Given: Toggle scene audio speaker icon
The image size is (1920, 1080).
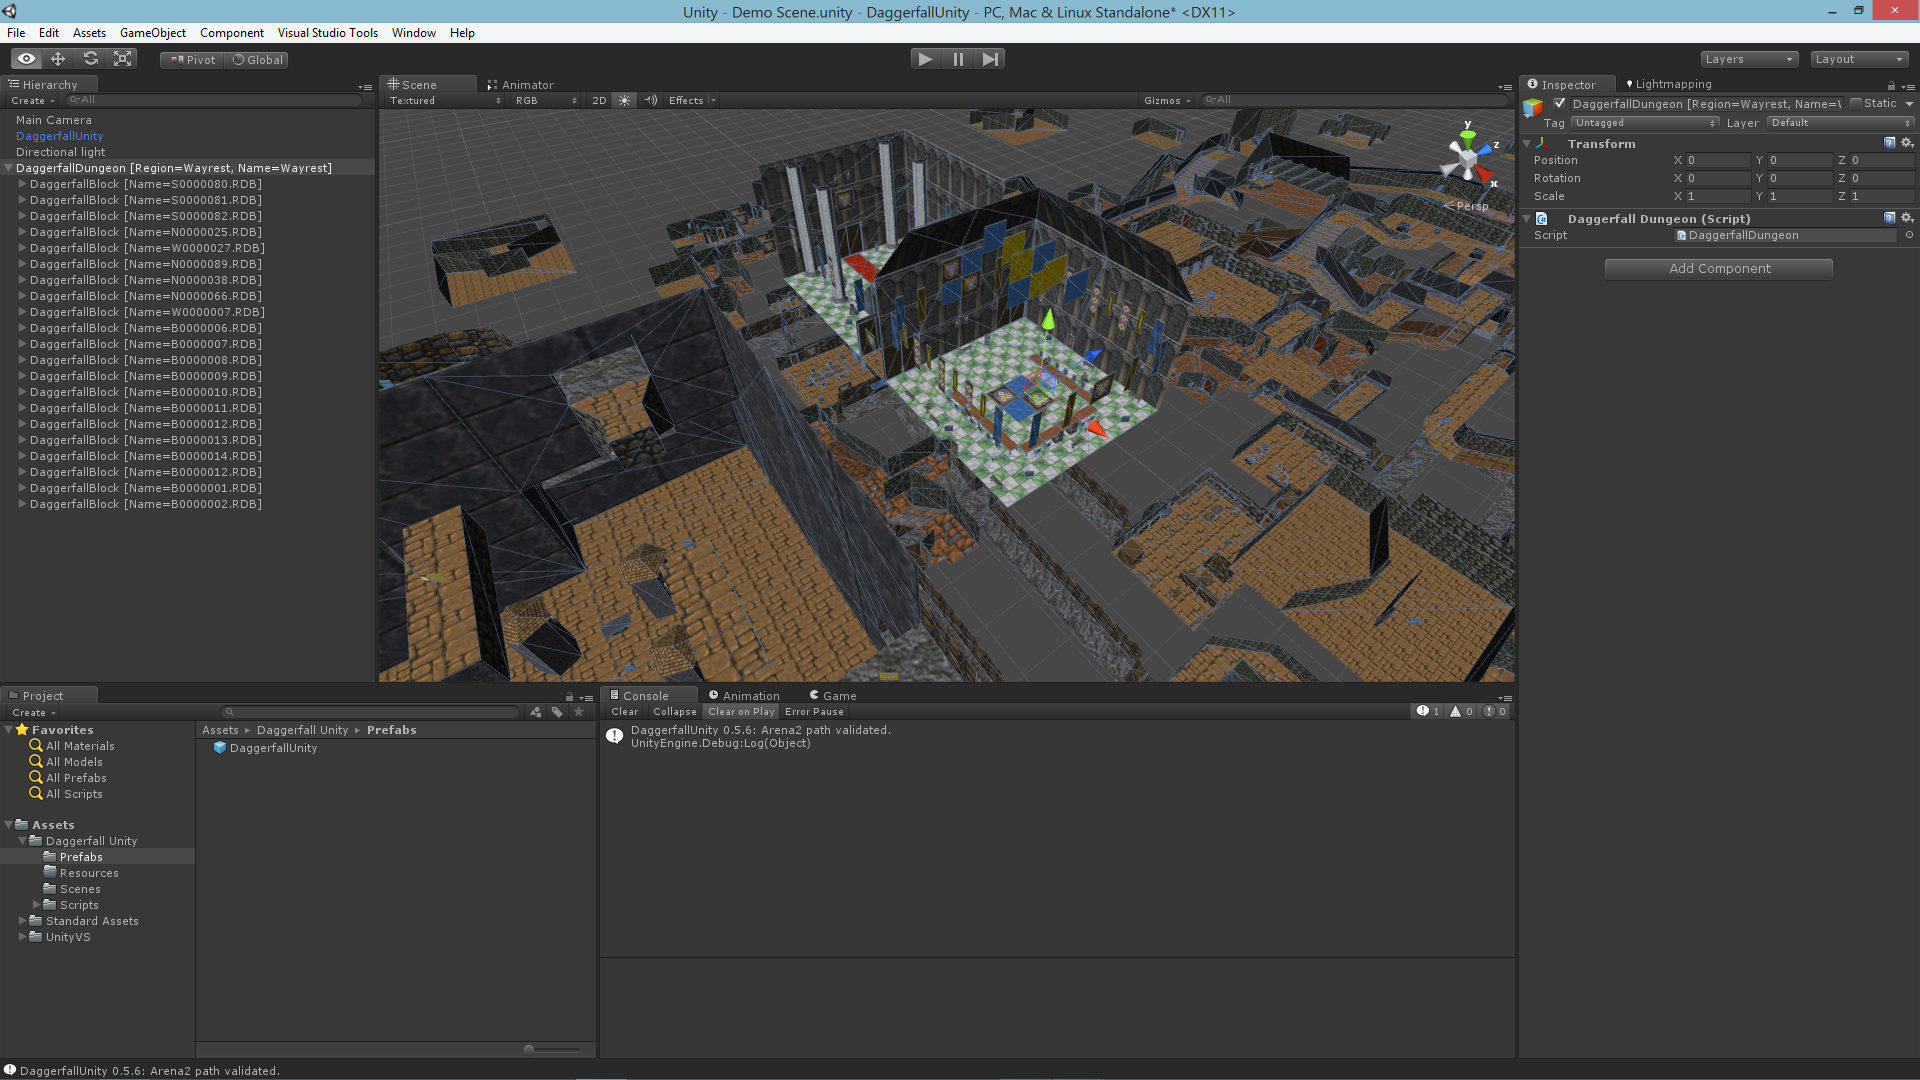Looking at the screenshot, I should point(651,100).
